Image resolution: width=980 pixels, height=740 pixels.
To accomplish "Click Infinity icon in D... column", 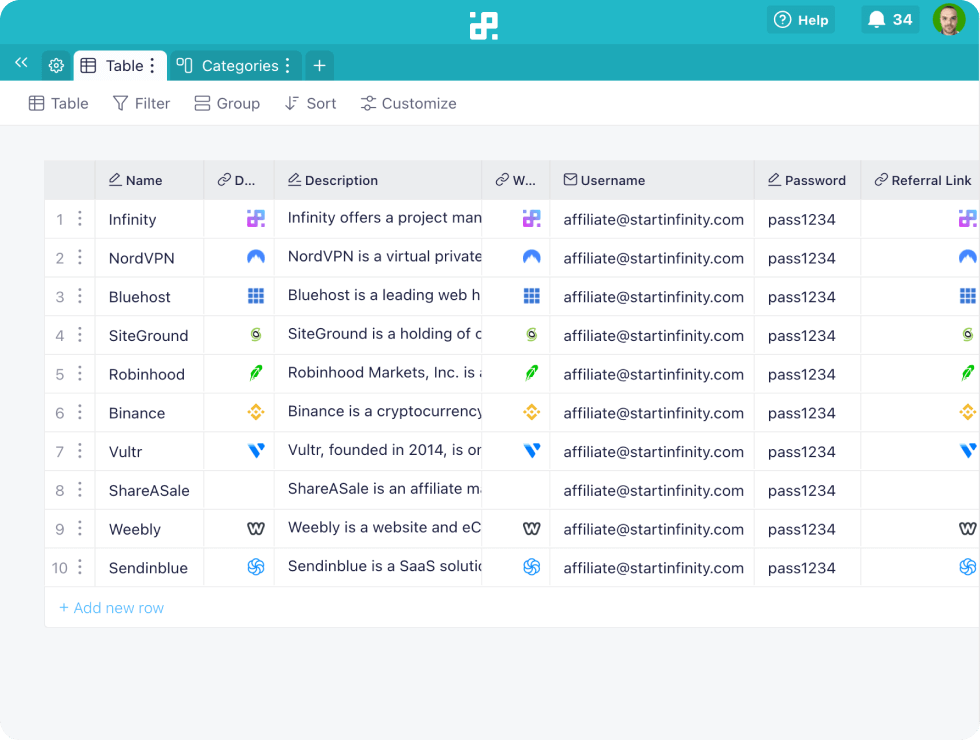I will 256,218.
